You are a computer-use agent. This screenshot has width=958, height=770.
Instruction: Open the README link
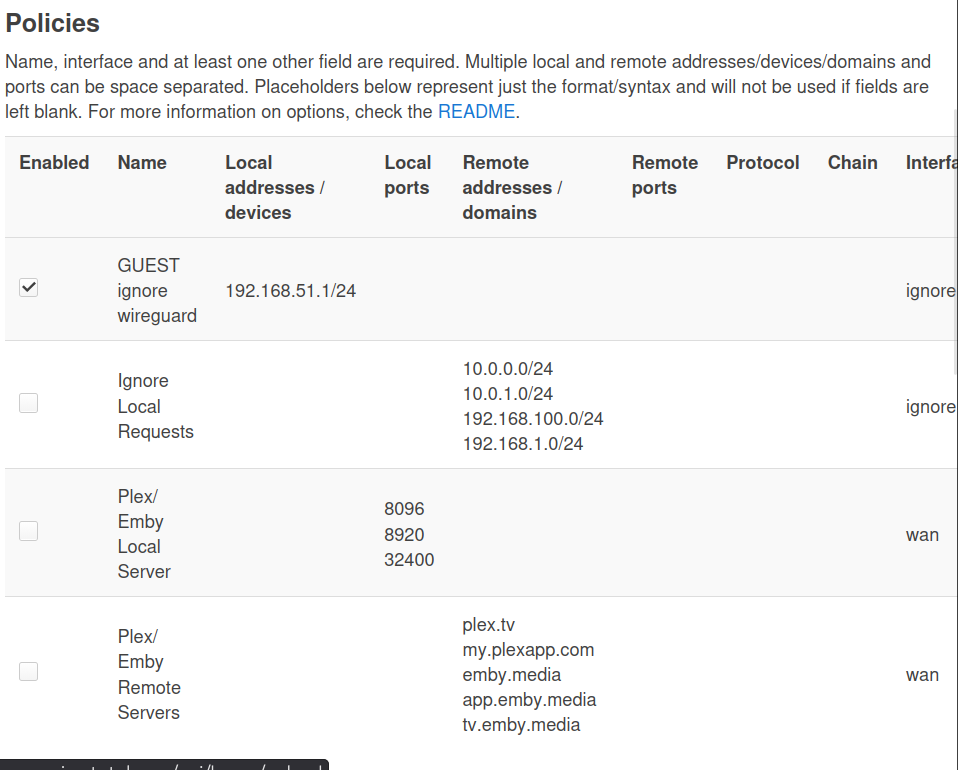click(476, 111)
